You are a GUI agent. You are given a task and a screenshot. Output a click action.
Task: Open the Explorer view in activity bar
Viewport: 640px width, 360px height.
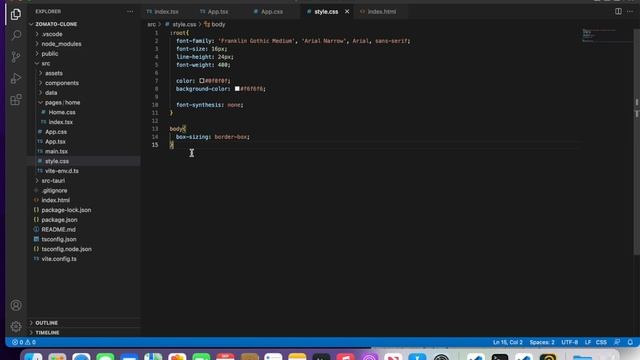click(16, 14)
